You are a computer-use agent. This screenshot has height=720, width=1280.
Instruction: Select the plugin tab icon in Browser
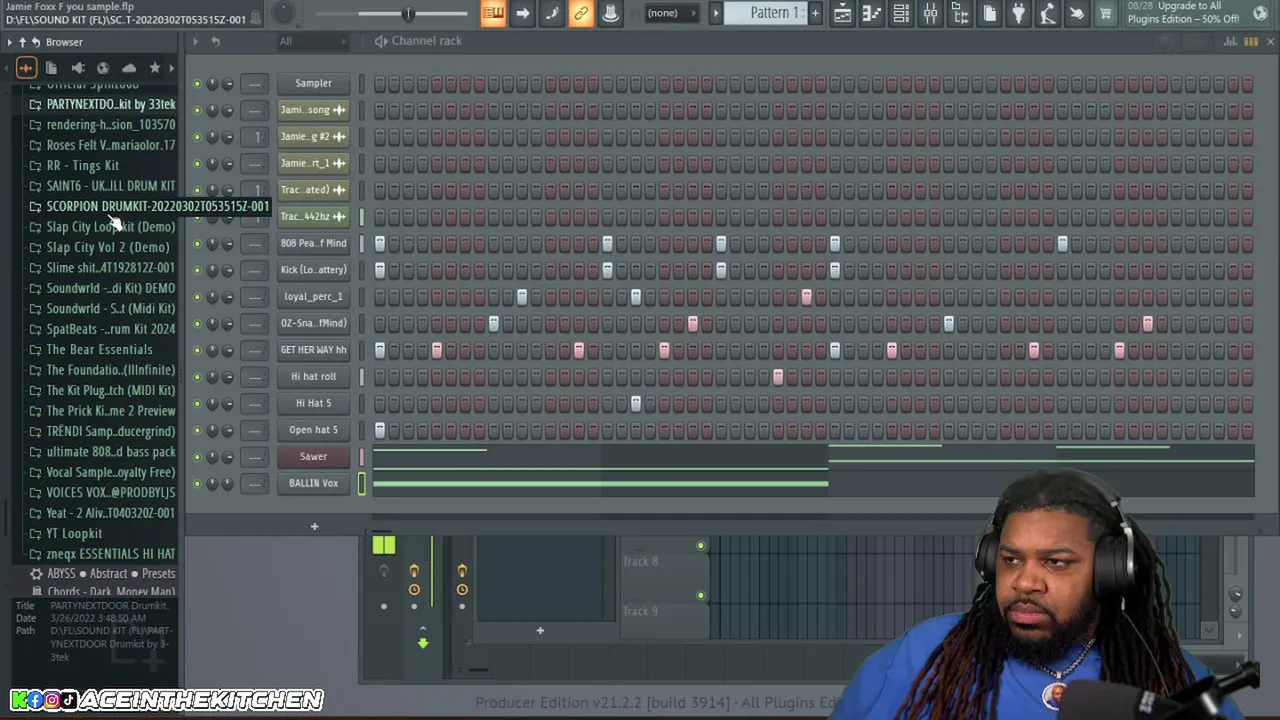[x=78, y=68]
